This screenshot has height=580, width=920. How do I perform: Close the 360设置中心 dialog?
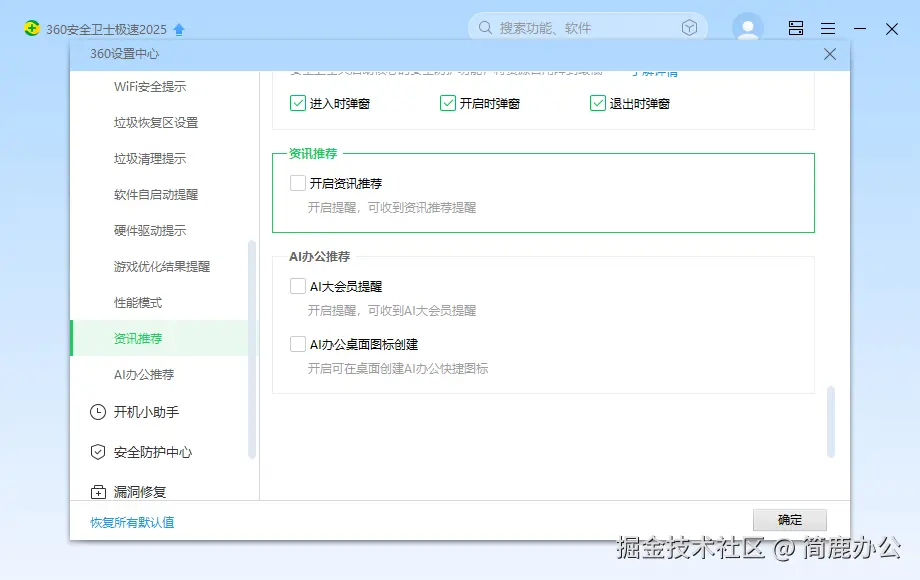(x=830, y=54)
